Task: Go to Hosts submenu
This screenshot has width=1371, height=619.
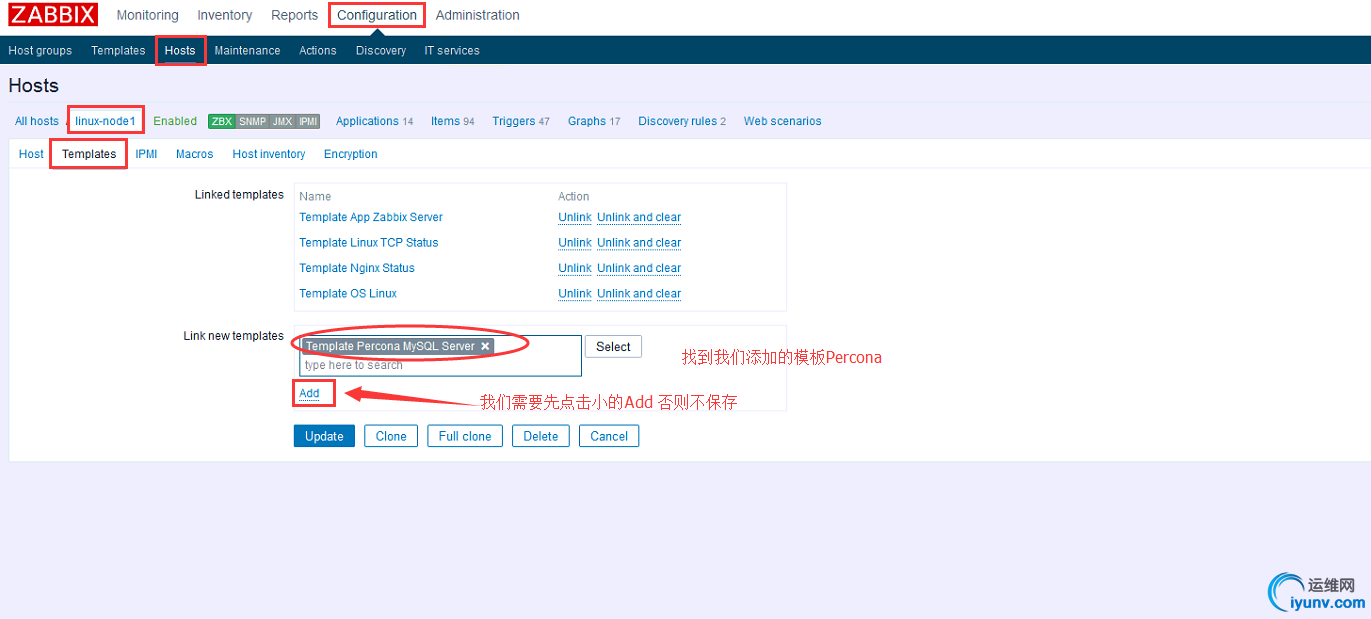Action: click(x=180, y=50)
